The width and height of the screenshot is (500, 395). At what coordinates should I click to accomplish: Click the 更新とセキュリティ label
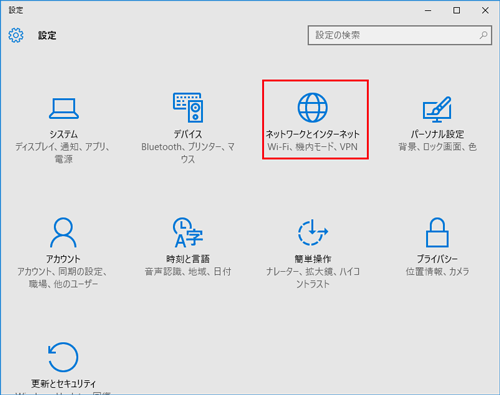(x=63, y=384)
